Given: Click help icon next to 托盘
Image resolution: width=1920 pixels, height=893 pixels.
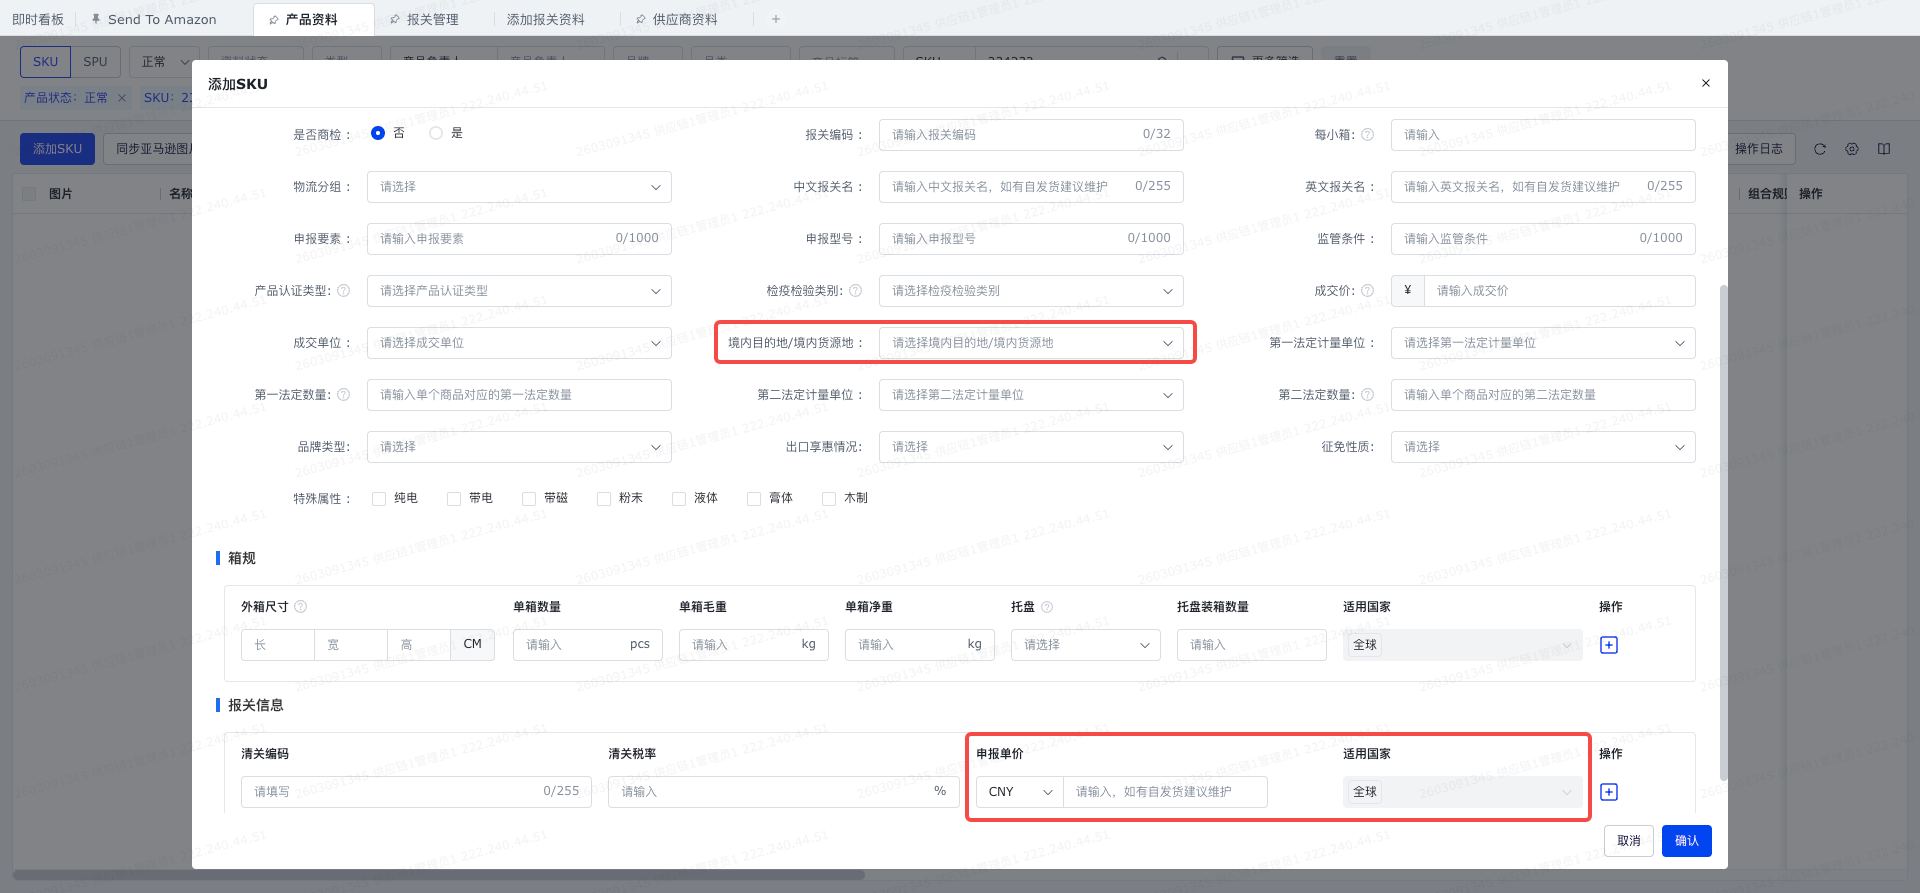Looking at the screenshot, I should 1047,607.
